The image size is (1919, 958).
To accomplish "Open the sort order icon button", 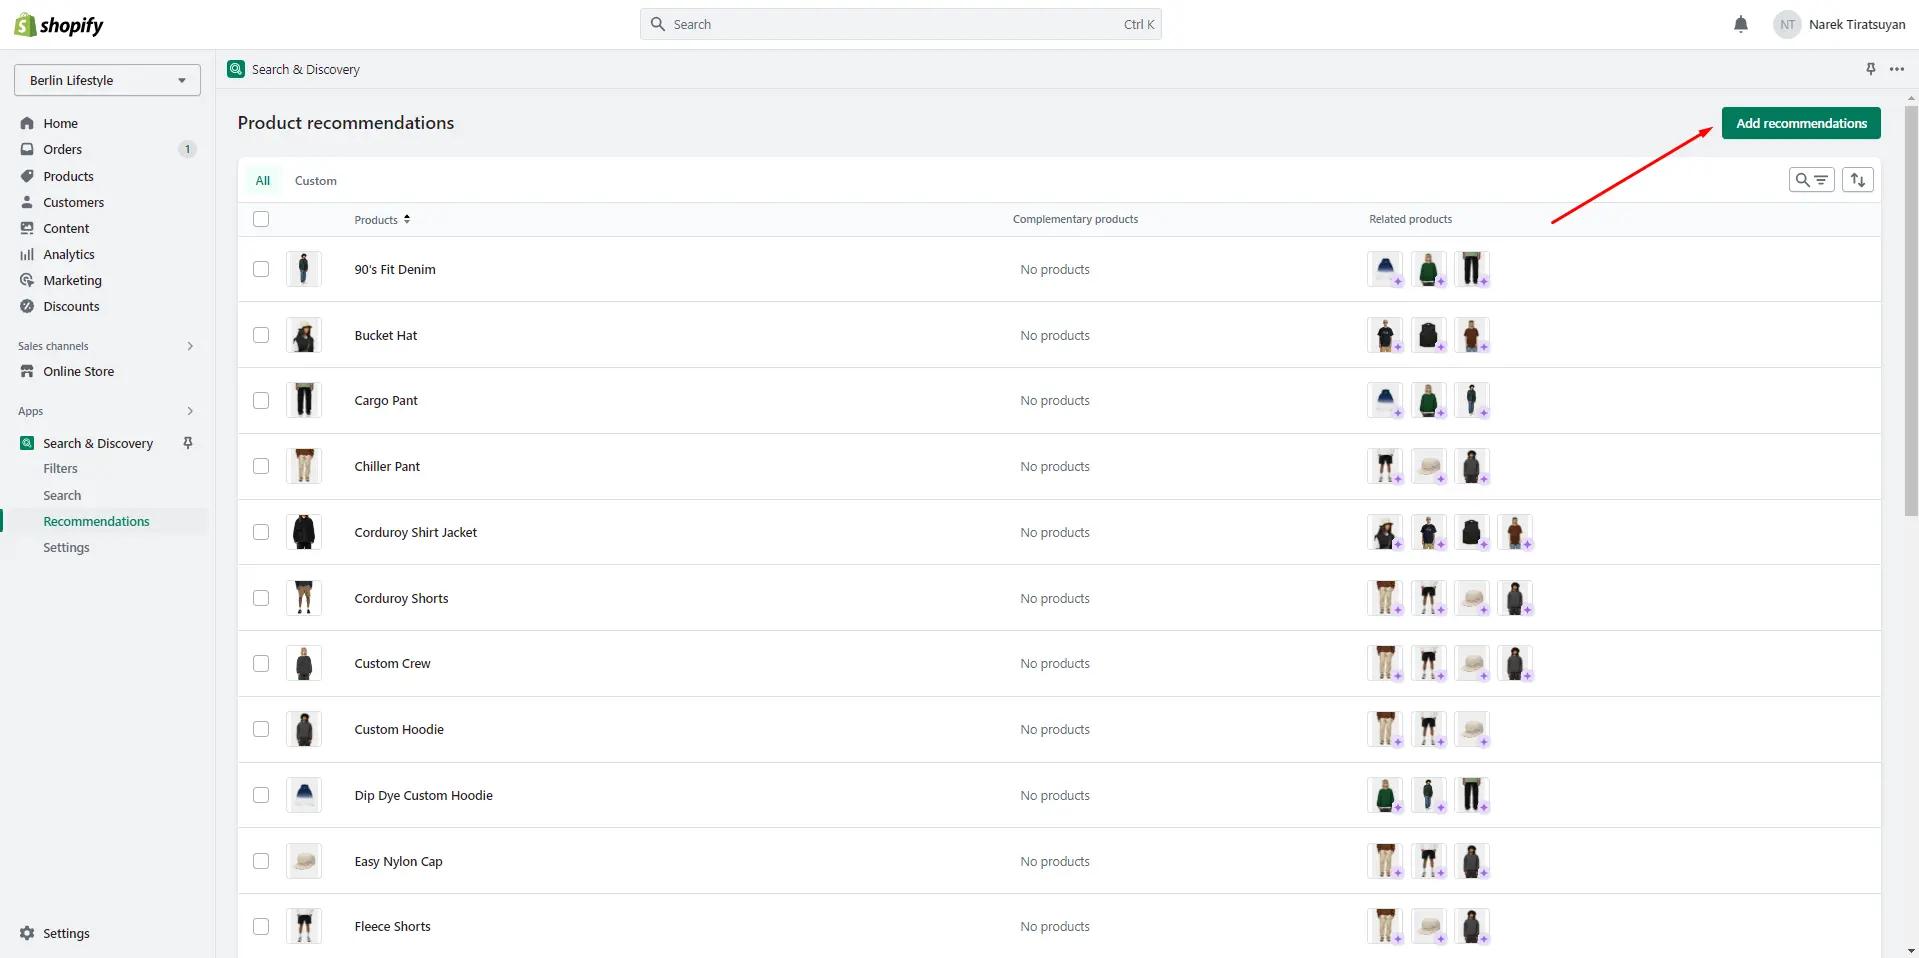I will pos(1857,180).
